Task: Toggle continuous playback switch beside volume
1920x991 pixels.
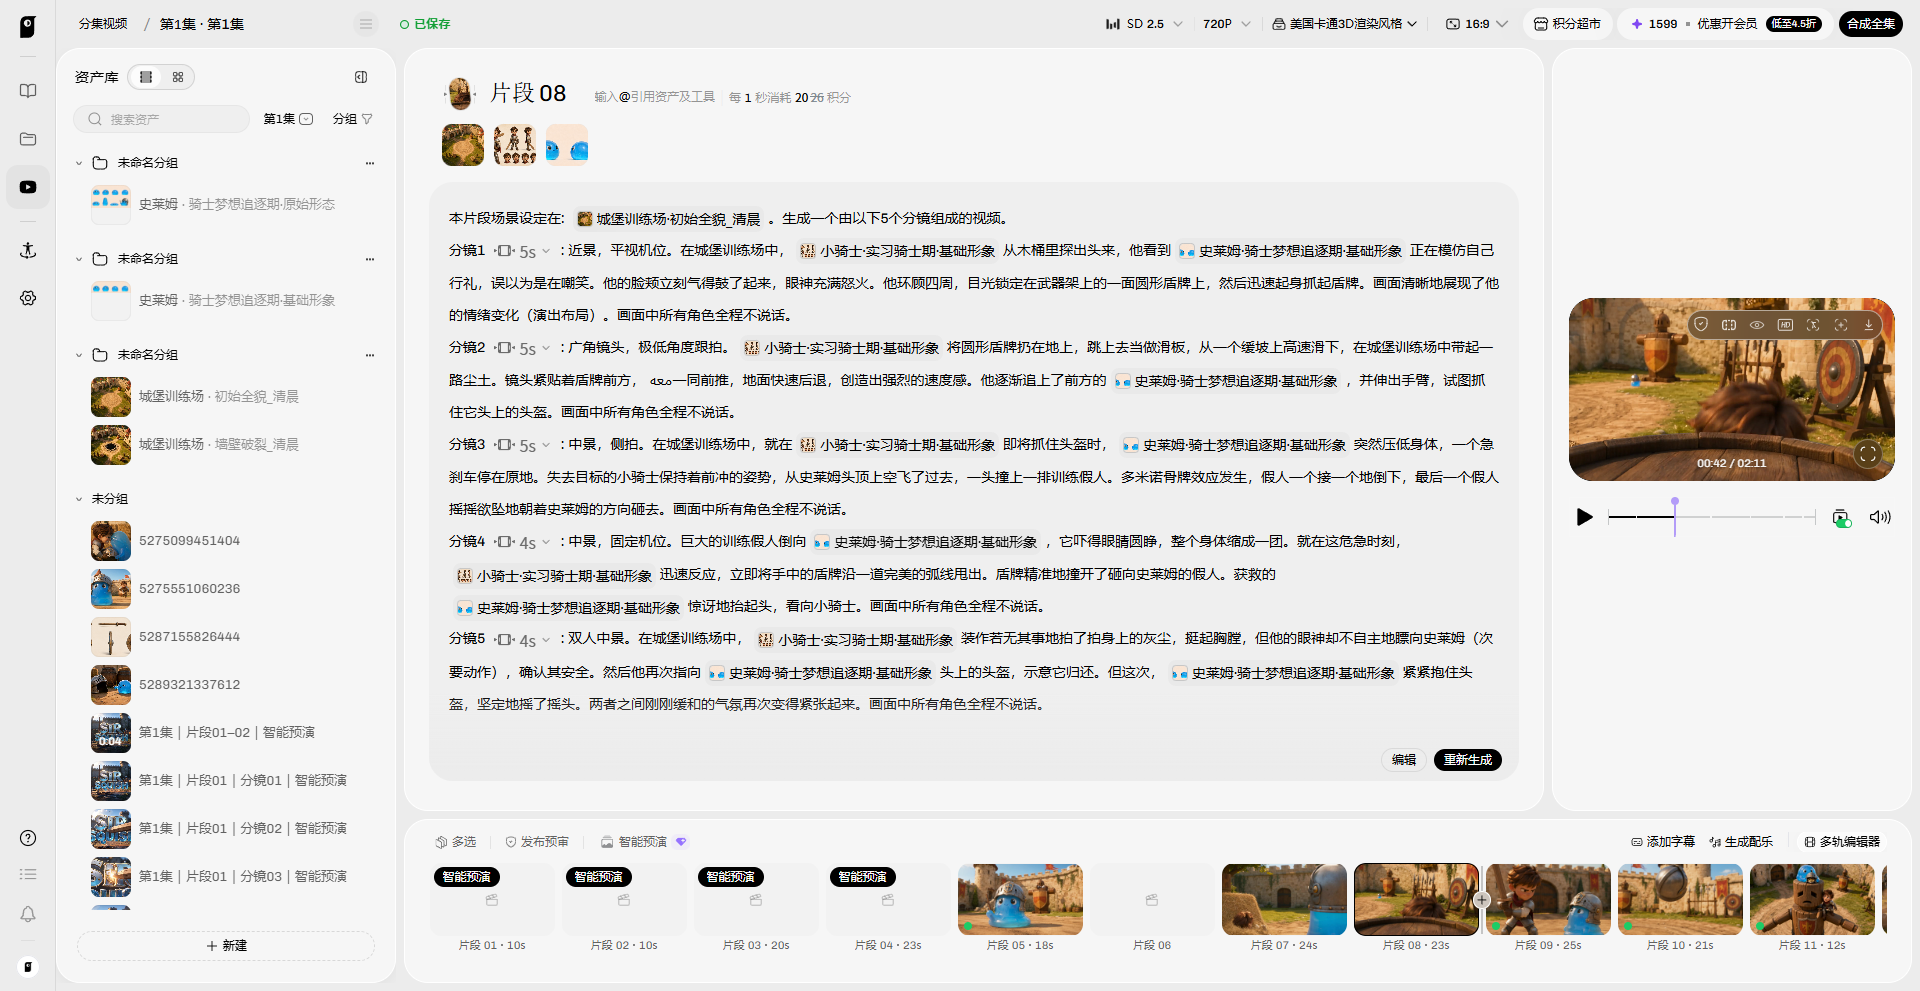Action: (1841, 517)
